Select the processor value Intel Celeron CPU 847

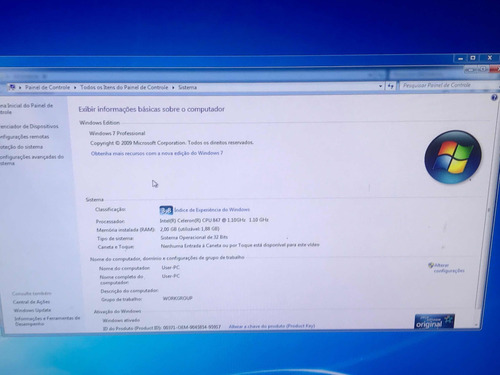pyautogui.click(x=214, y=220)
